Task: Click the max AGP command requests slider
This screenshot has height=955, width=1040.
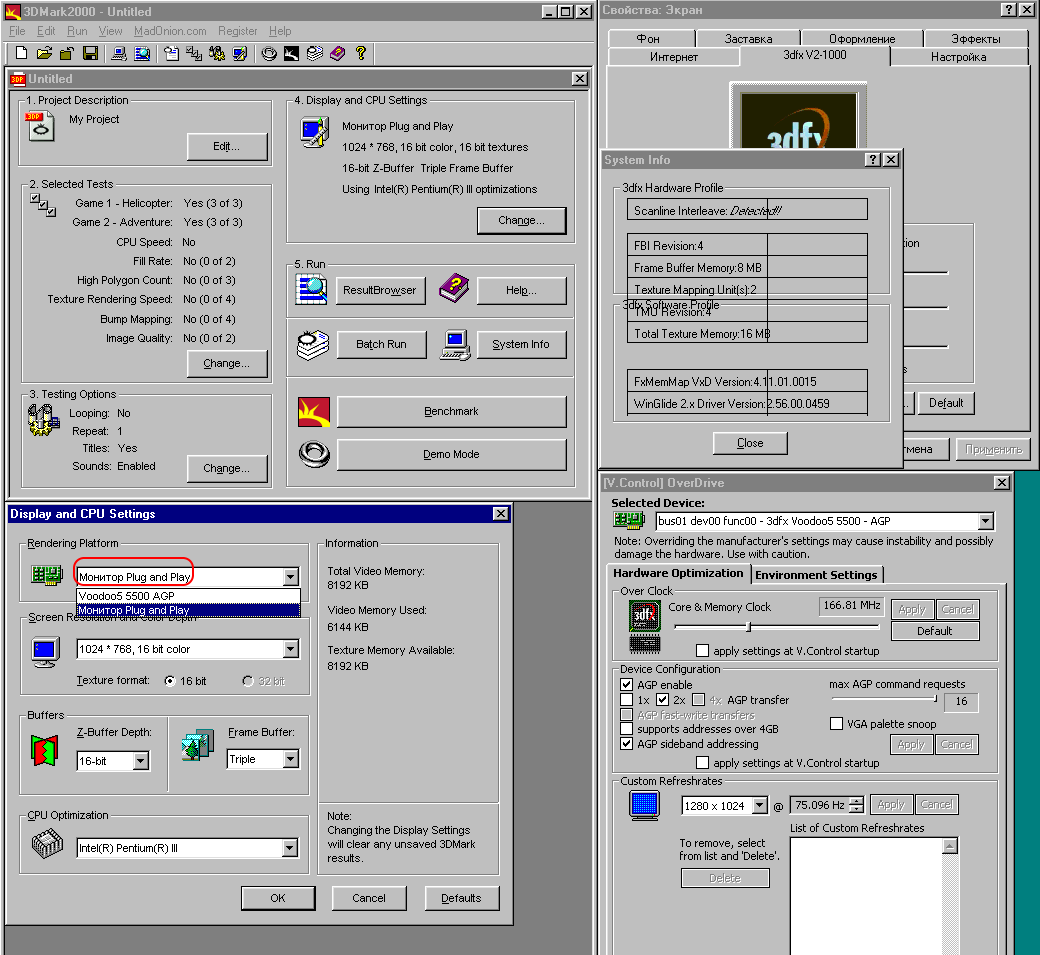Action: tap(883, 699)
